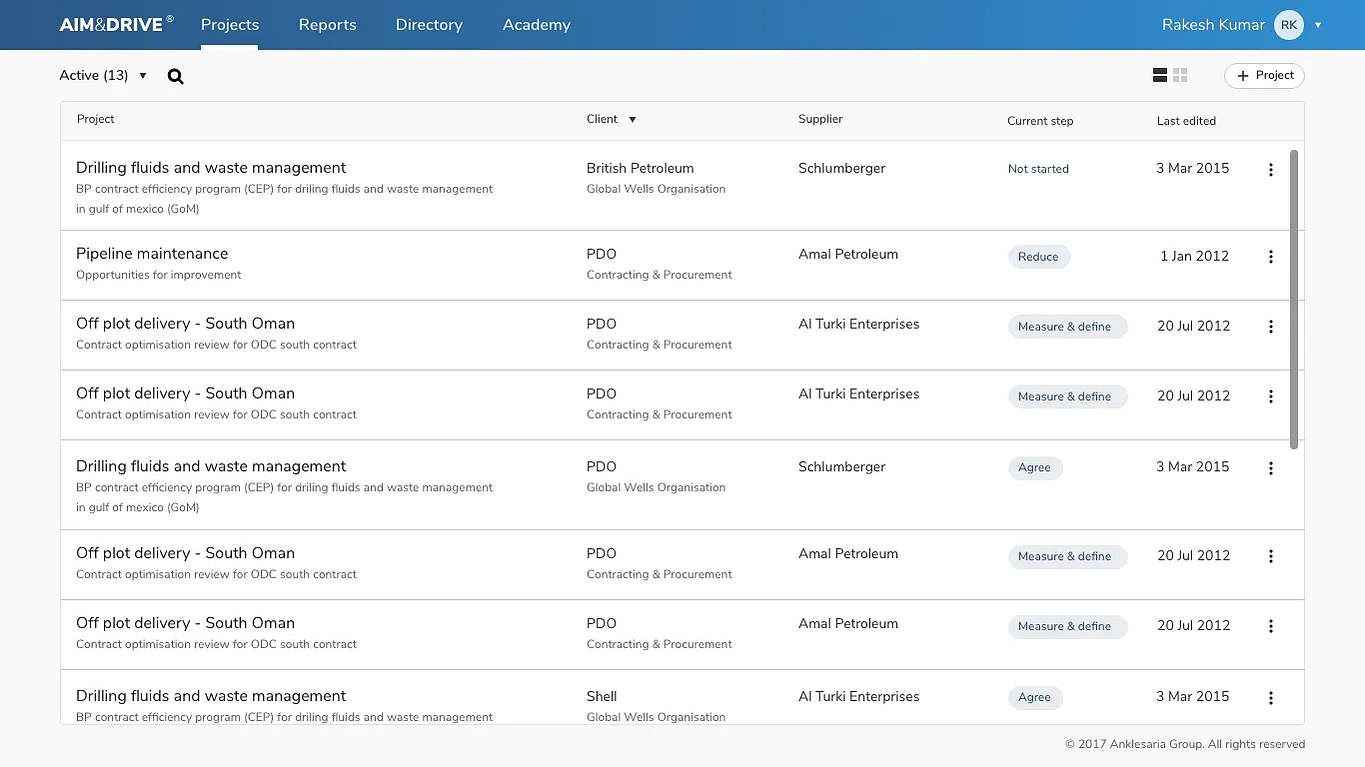Screen dimensions: 1365x767
Task: Open kebab menu for Shell client row
Action: click(1271, 698)
